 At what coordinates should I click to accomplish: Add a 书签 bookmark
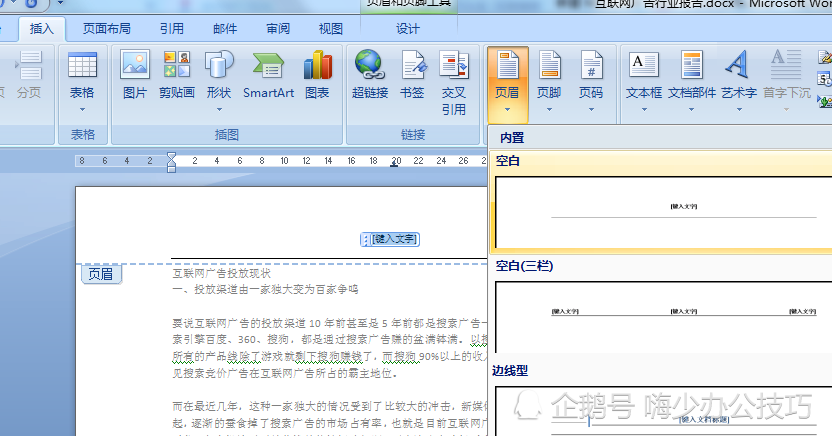[x=412, y=65]
